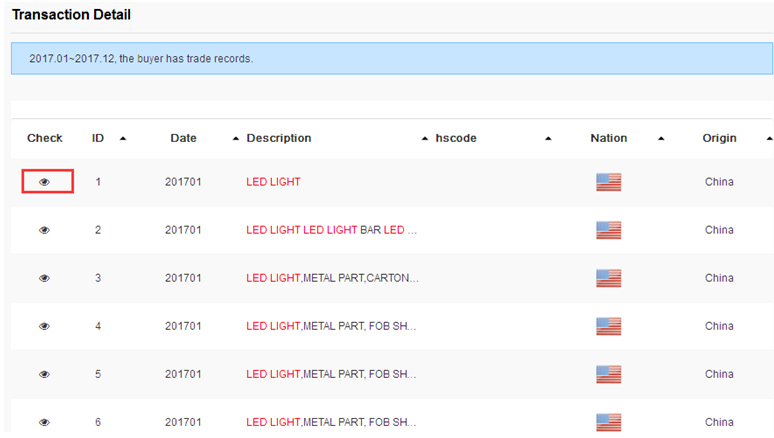The height and width of the screenshot is (438, 774).
Task: Click the US flag in row 1
Action: pos(608,182)
